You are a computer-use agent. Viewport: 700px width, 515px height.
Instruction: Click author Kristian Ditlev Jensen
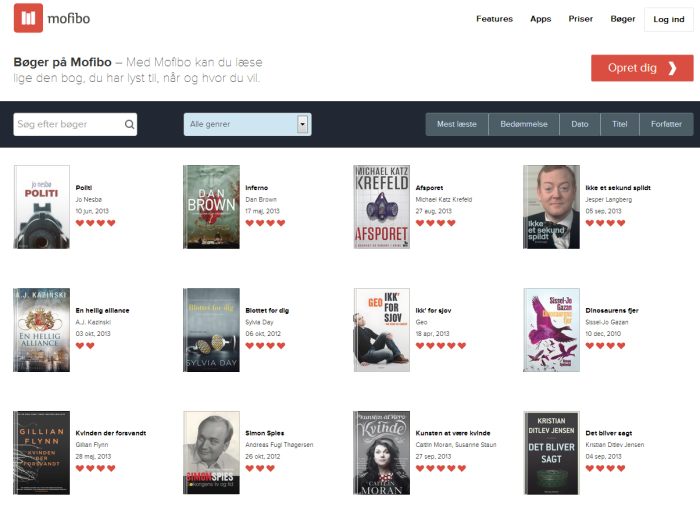tap(614, 445)
